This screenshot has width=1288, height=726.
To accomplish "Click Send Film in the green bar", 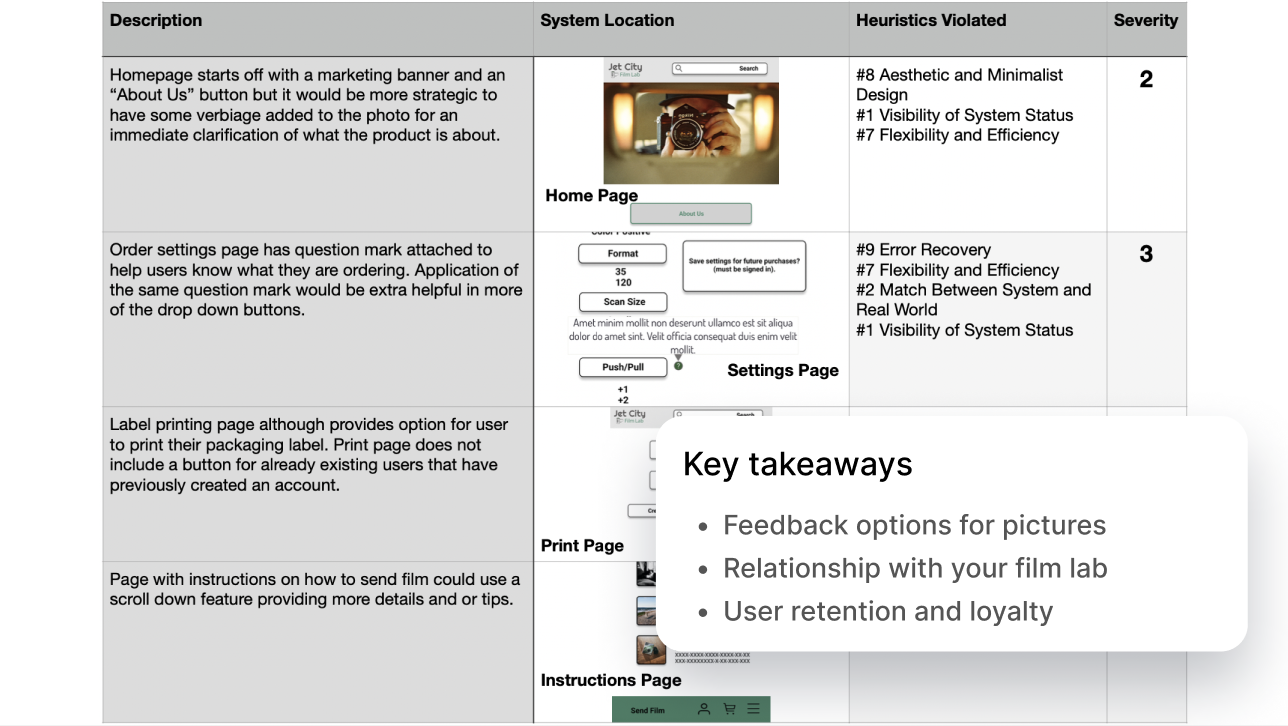I will [648, 710].
